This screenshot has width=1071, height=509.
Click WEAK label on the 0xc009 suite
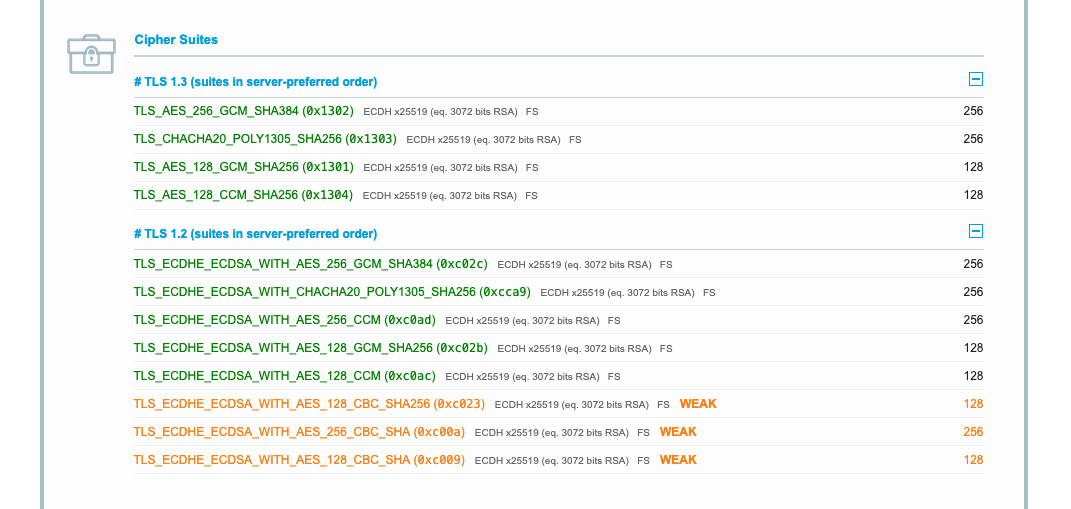(678, 460)
